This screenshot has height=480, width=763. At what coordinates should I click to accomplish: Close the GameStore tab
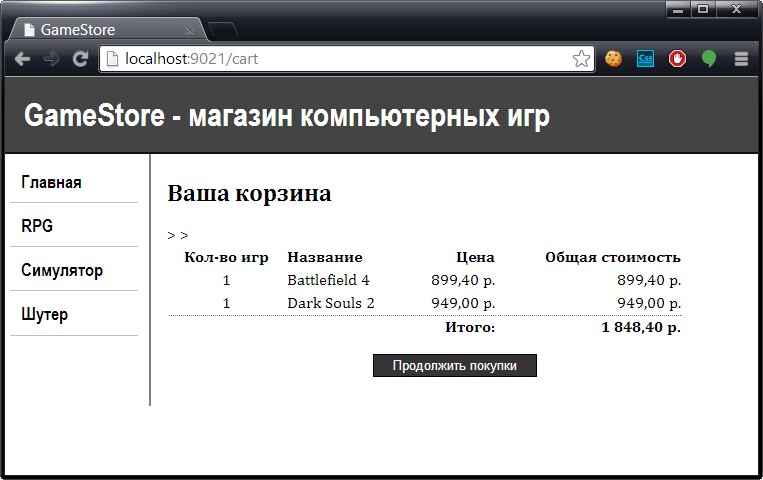point(190,31)
